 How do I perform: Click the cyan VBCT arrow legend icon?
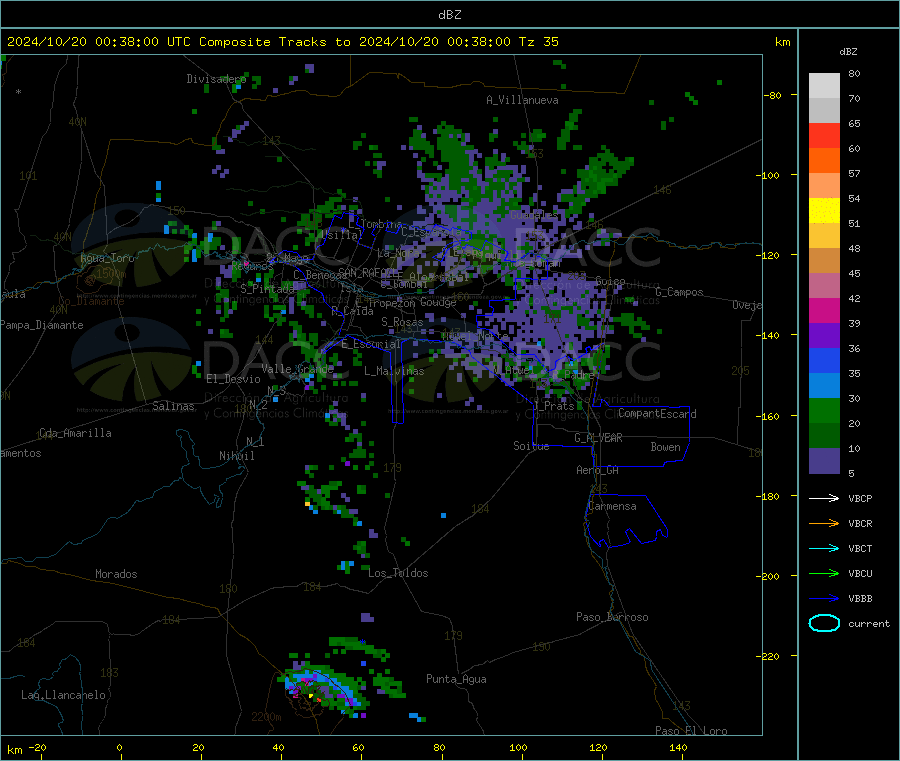click(x=824, y=549)
